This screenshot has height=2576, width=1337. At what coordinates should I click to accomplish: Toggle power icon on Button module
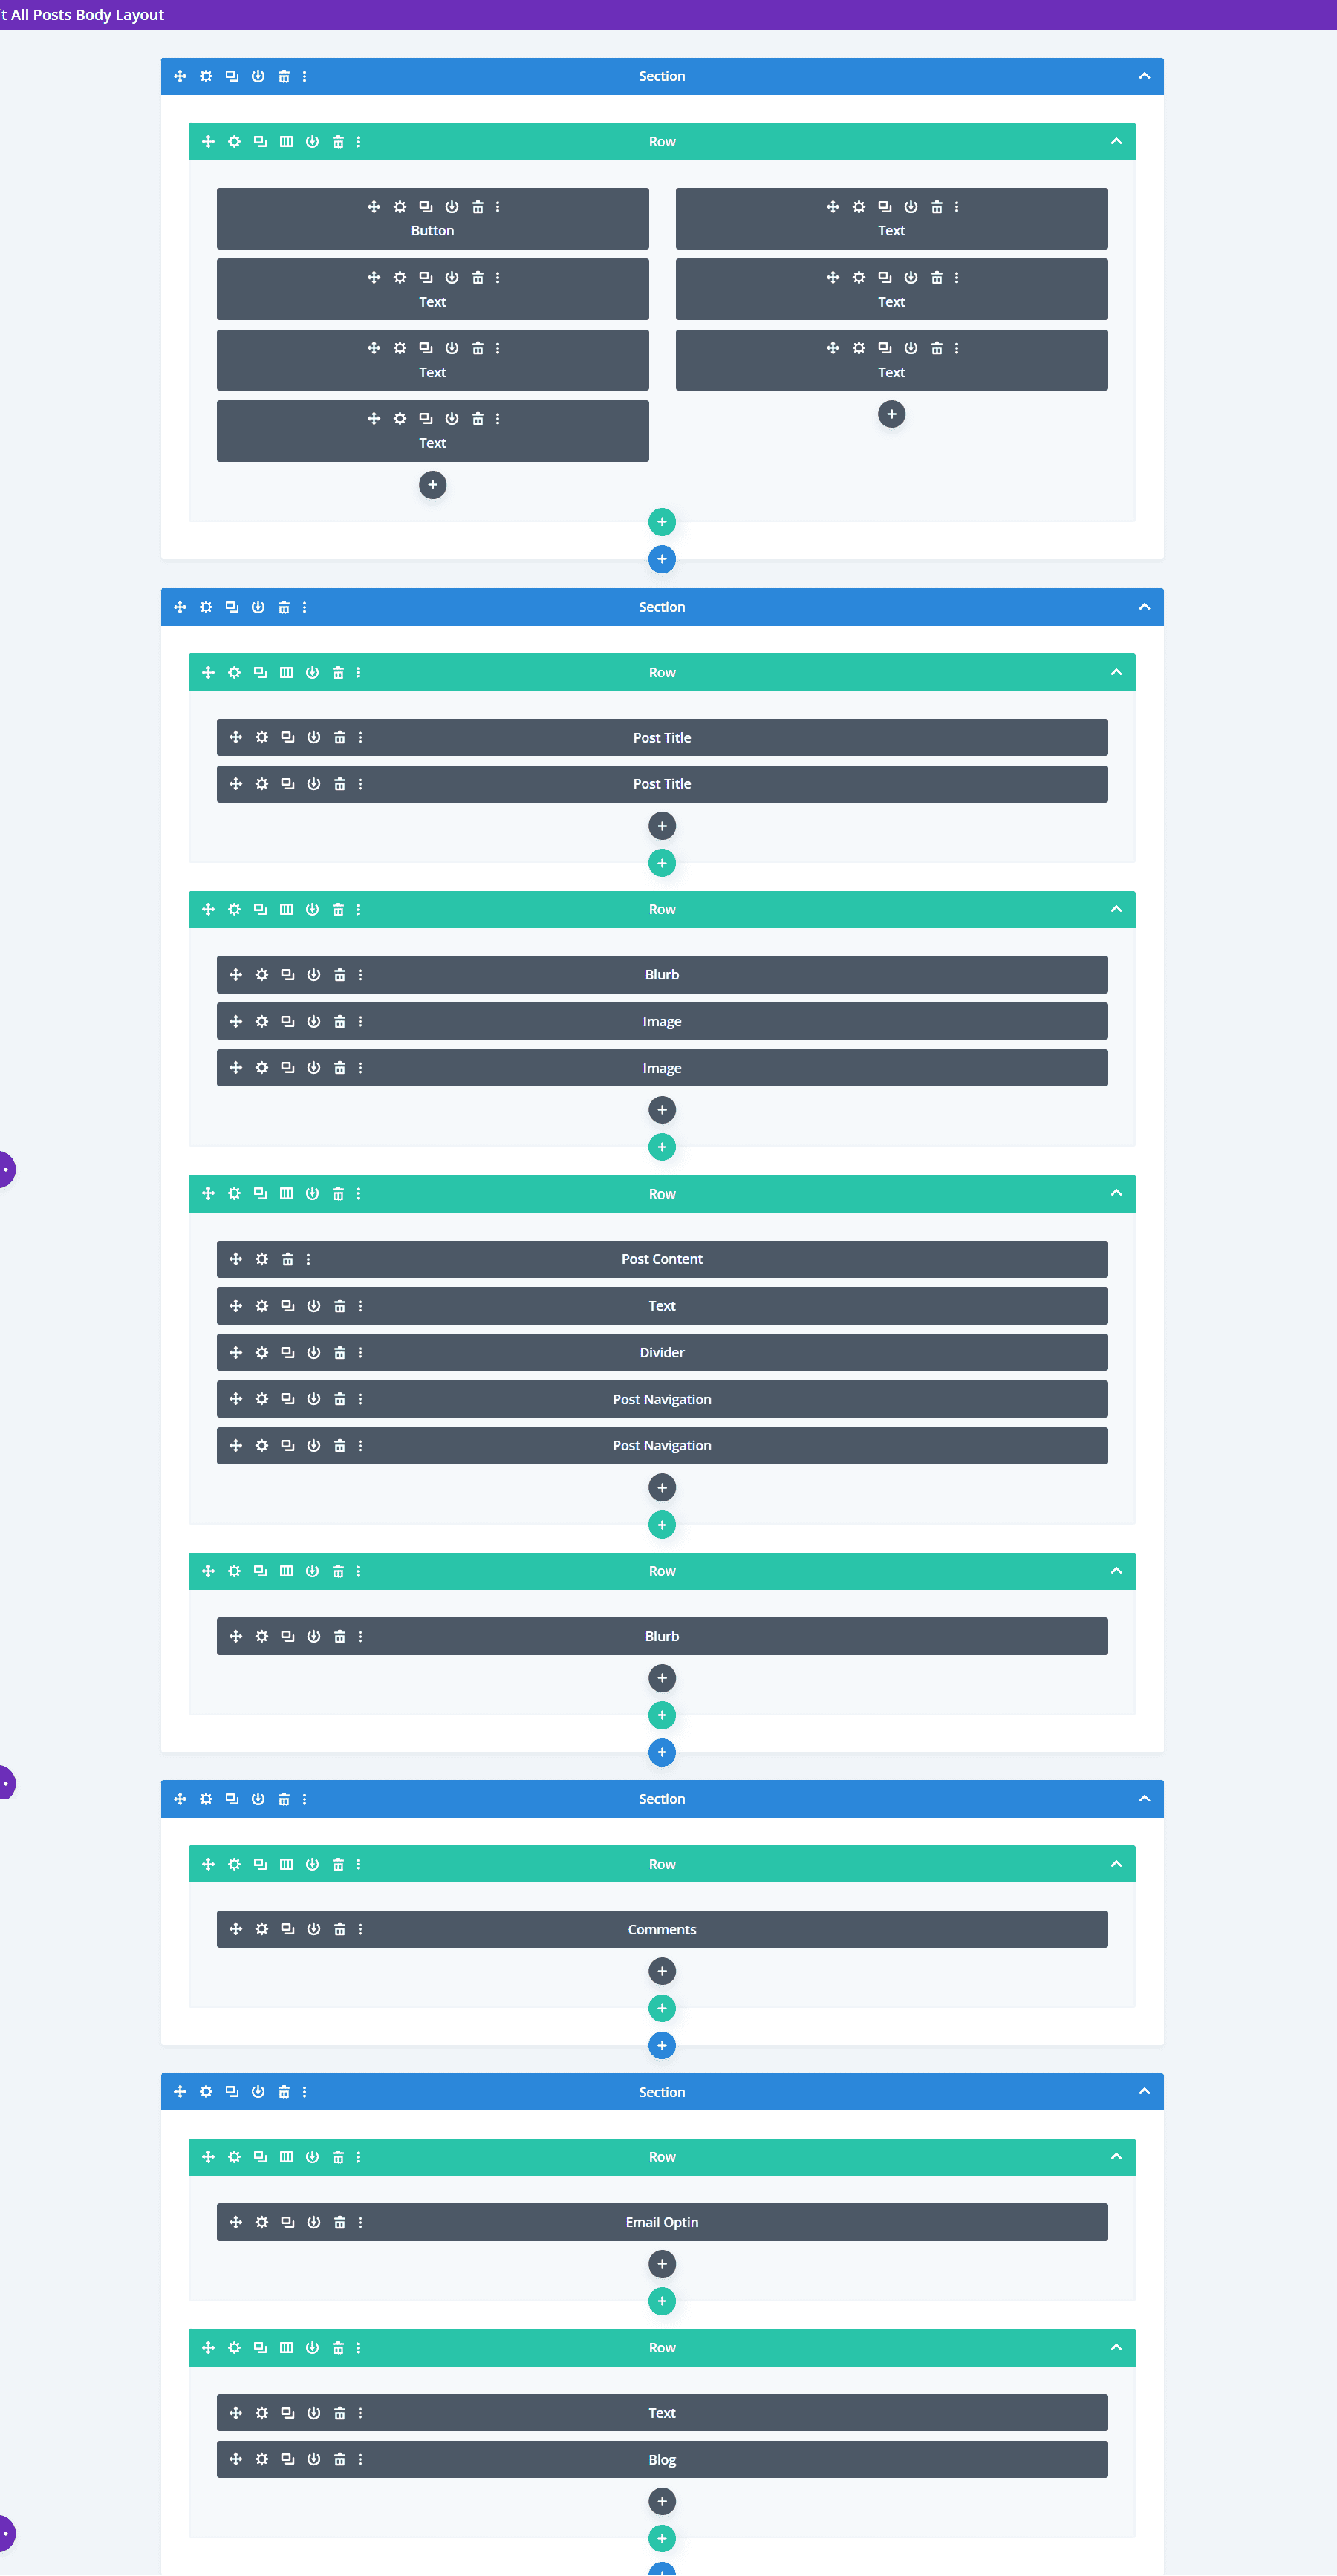pos(452,207)
